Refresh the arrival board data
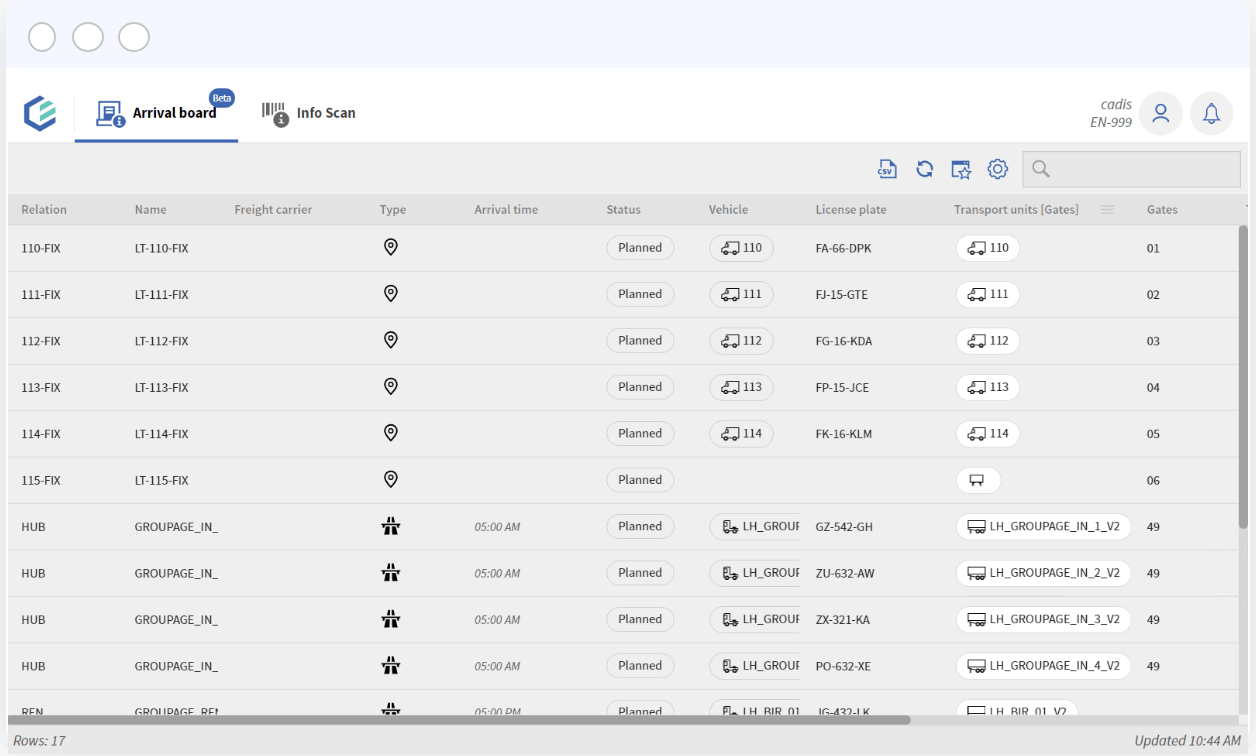 (x=923, y=169)
